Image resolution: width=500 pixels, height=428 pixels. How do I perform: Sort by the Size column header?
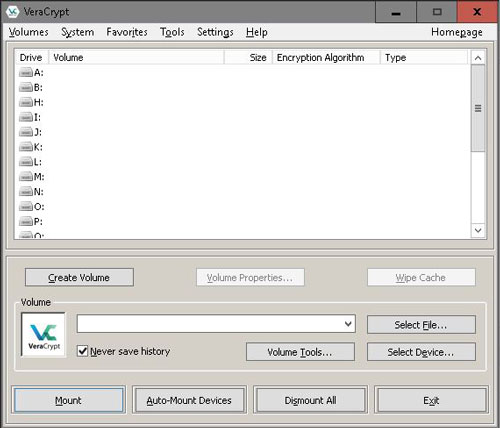(x=249, y=57)
